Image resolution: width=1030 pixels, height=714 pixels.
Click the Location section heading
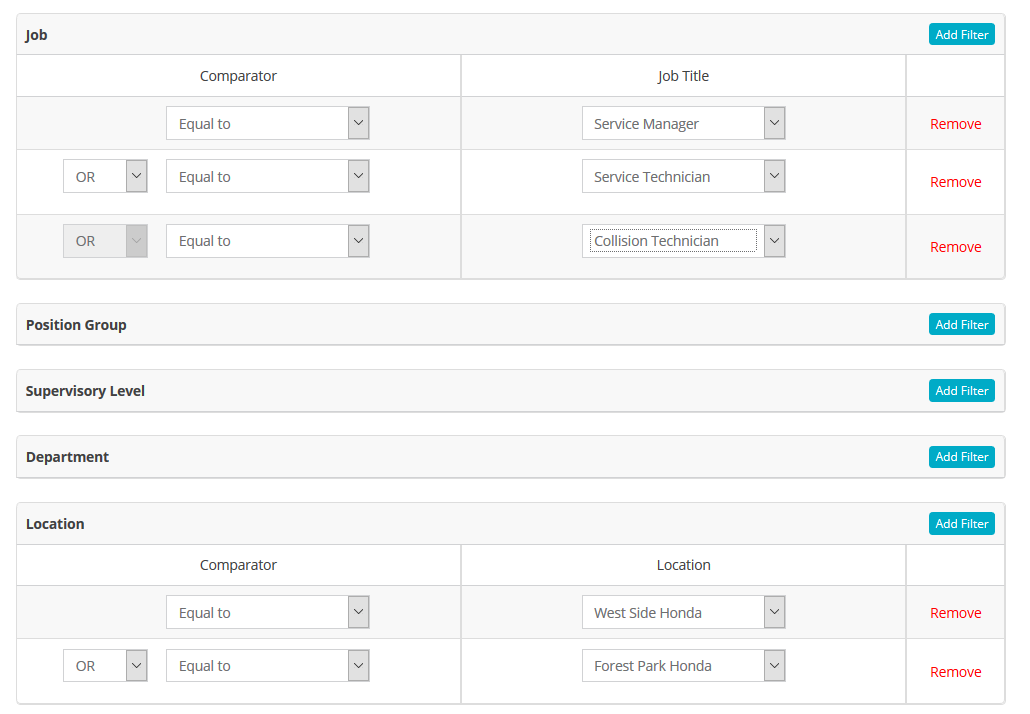(55, 524)
